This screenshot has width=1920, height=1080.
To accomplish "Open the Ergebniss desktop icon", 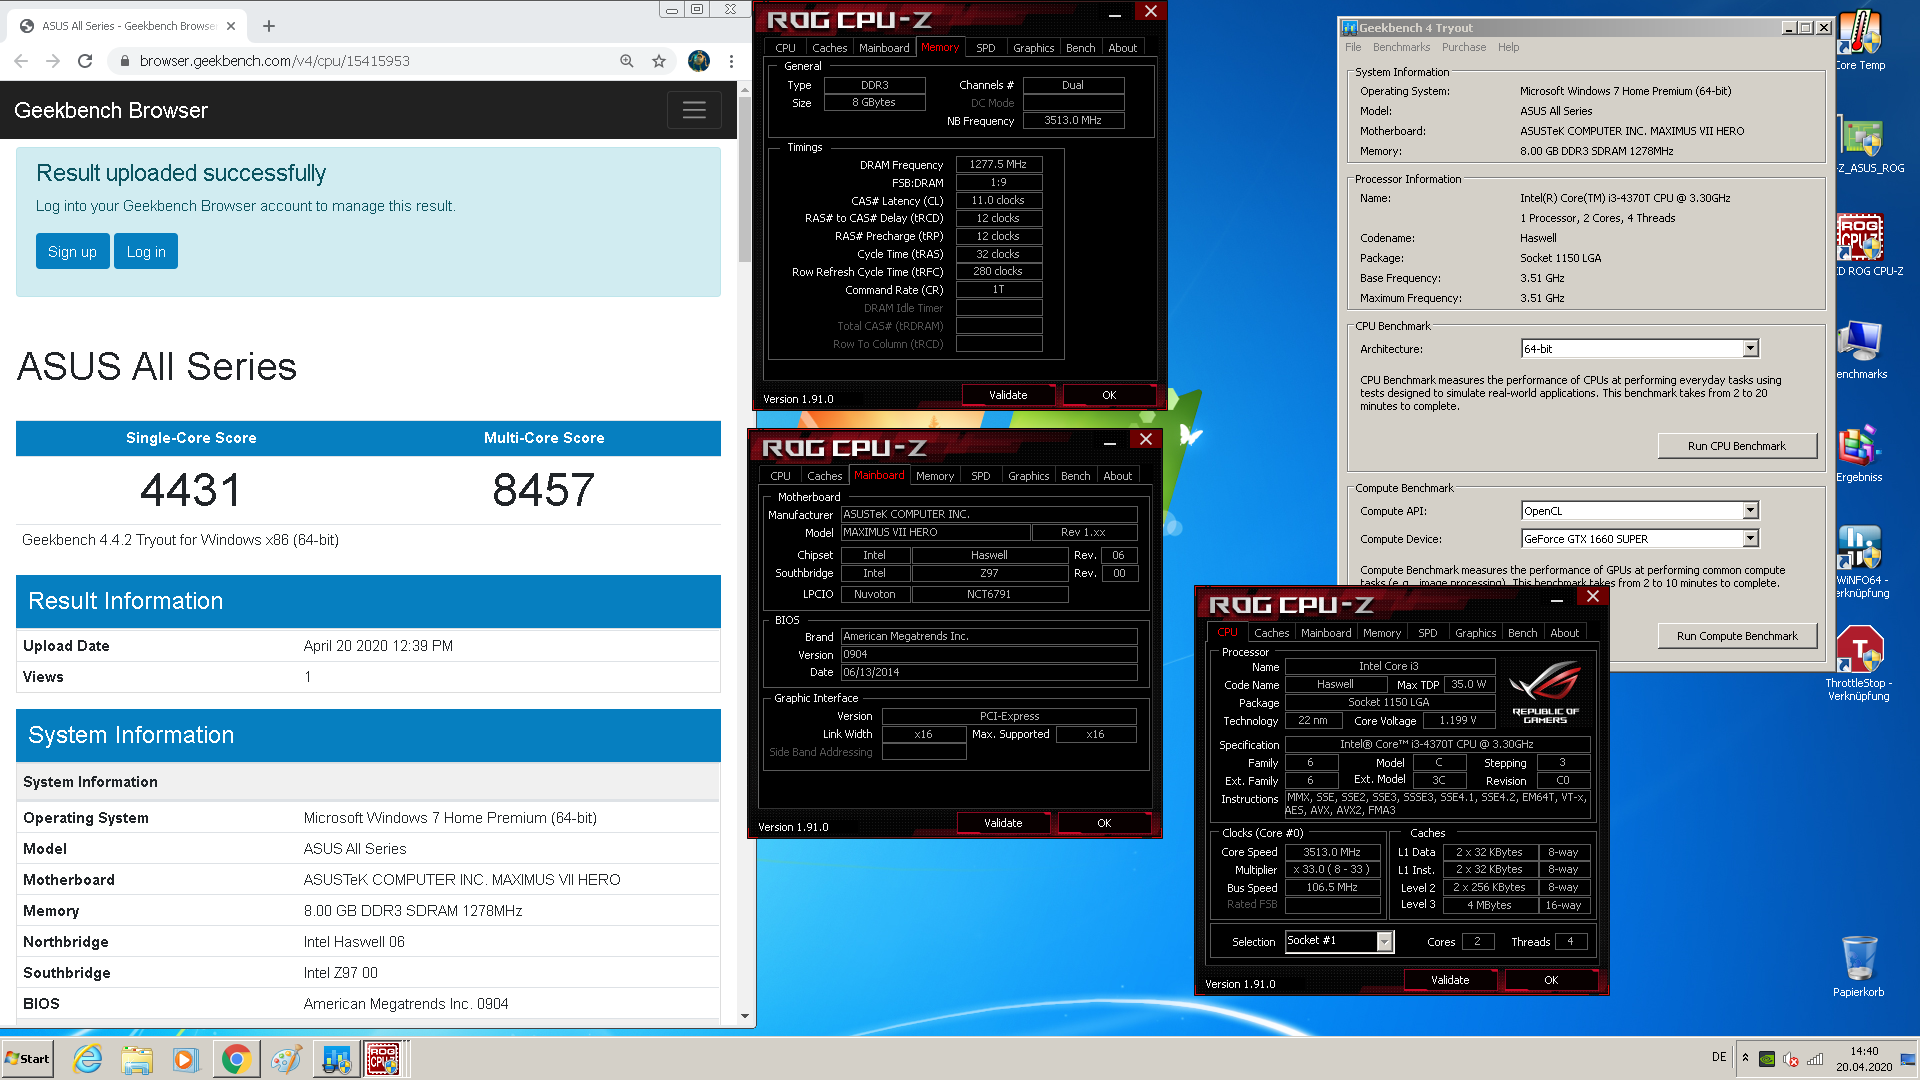I will pyautogui.click(x=1859, y=454).
